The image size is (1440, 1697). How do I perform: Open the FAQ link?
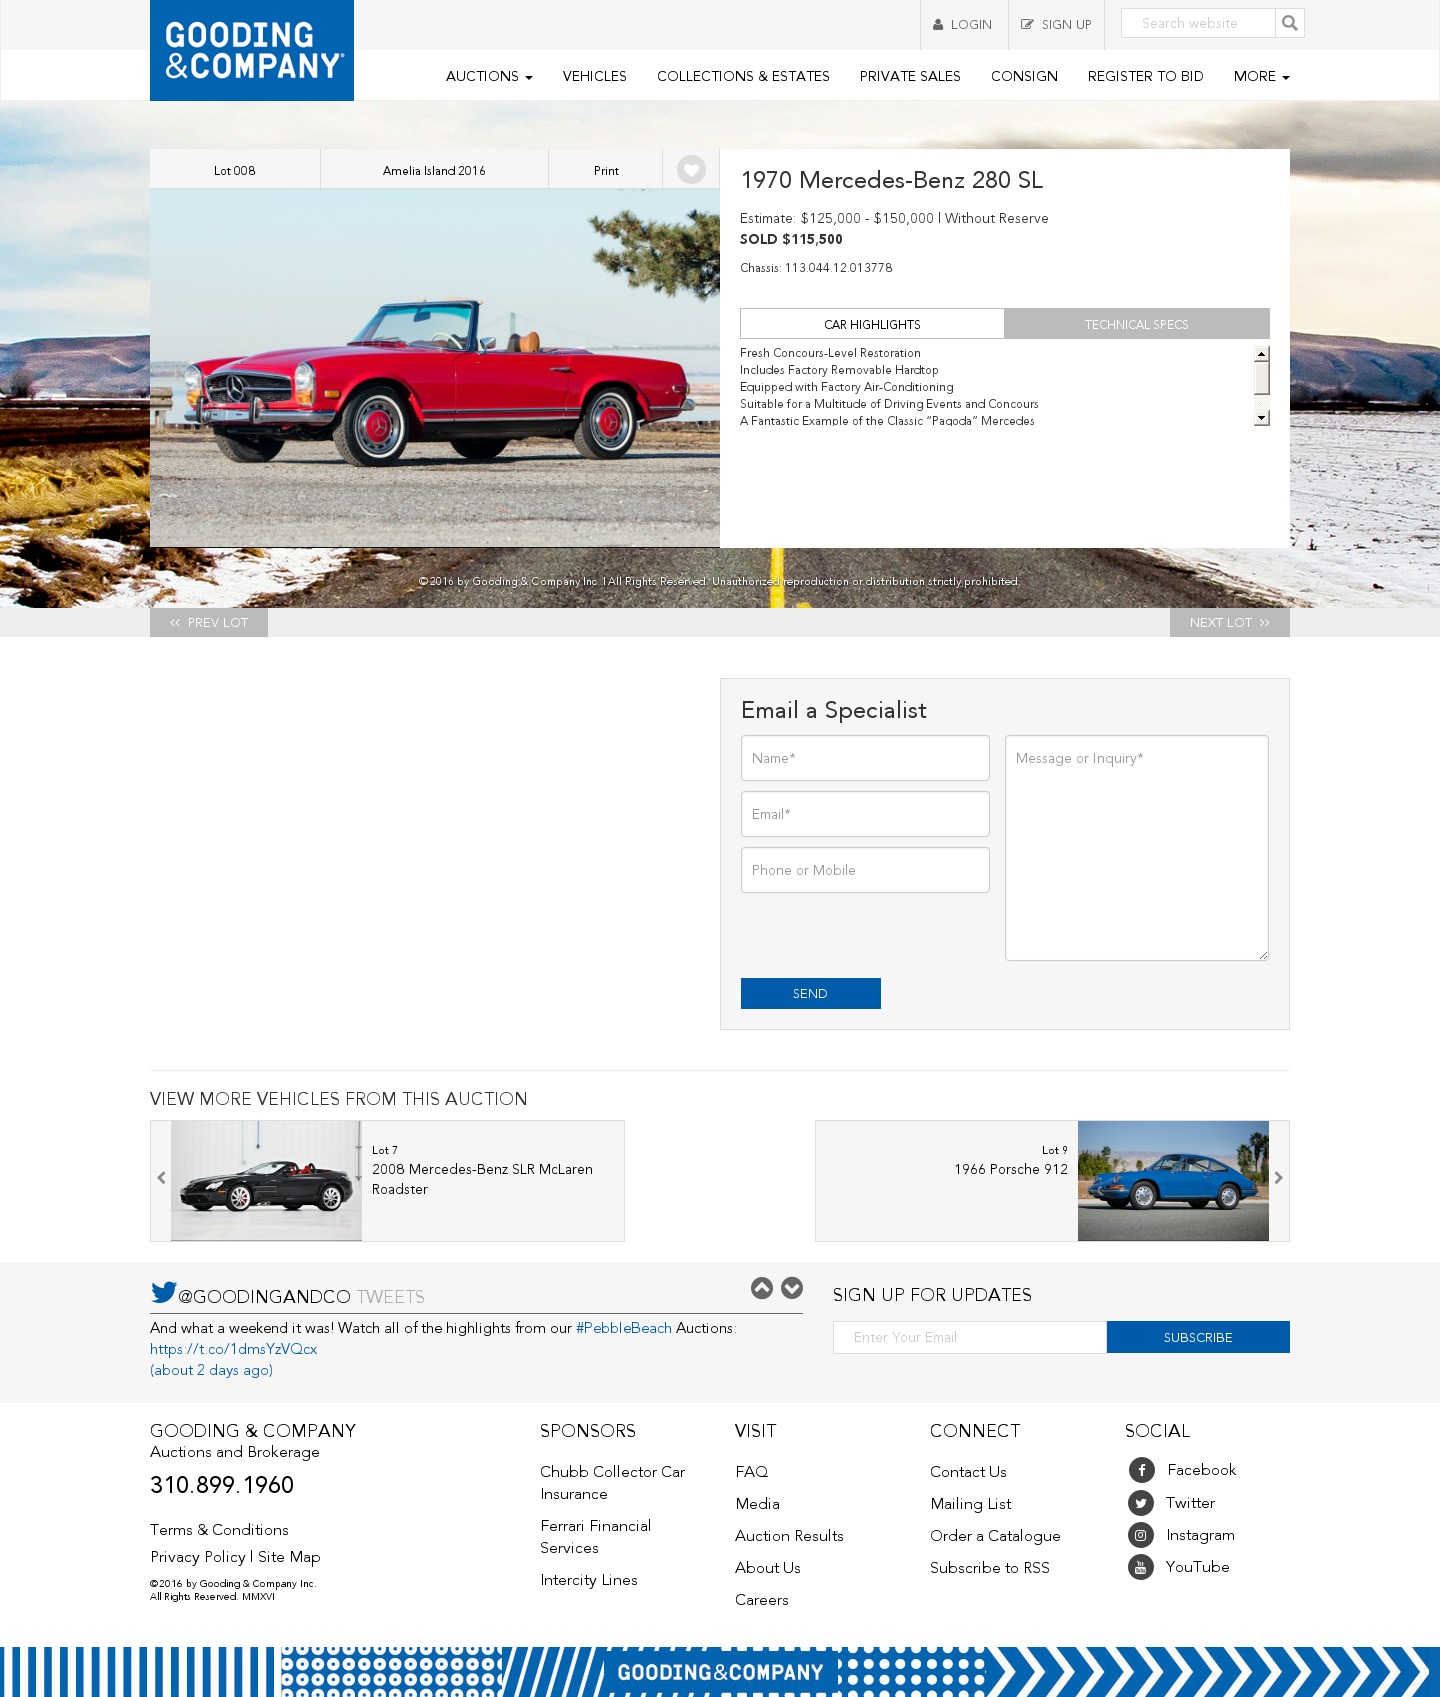point(752,1472)
